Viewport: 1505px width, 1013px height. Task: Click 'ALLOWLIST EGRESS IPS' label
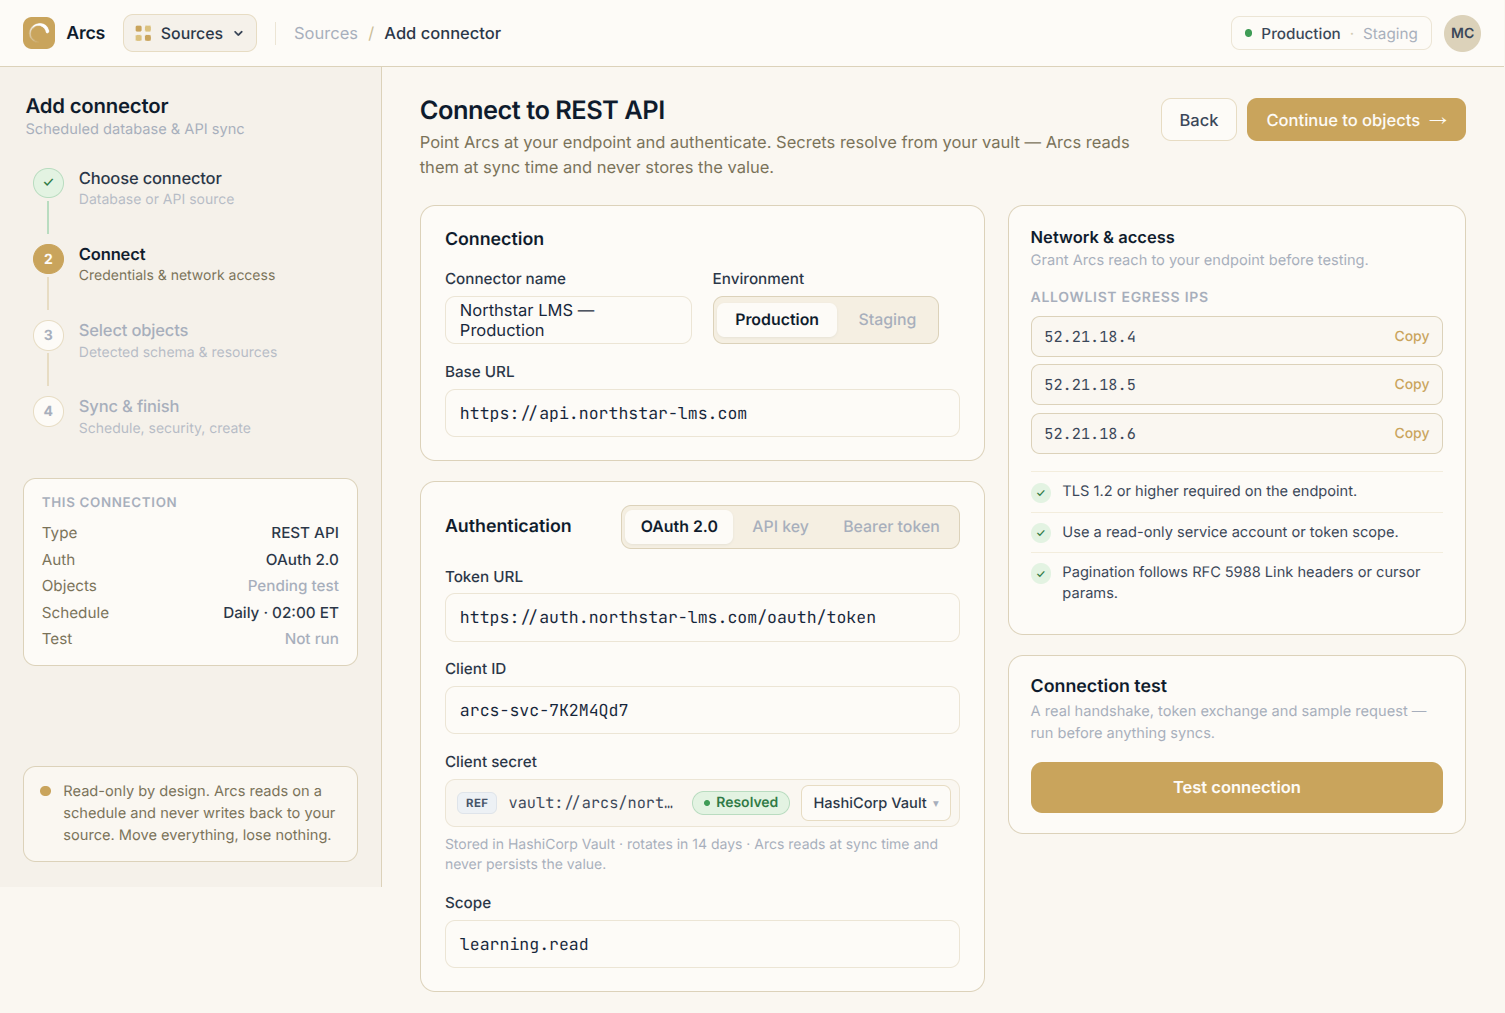coord(1119,297)
